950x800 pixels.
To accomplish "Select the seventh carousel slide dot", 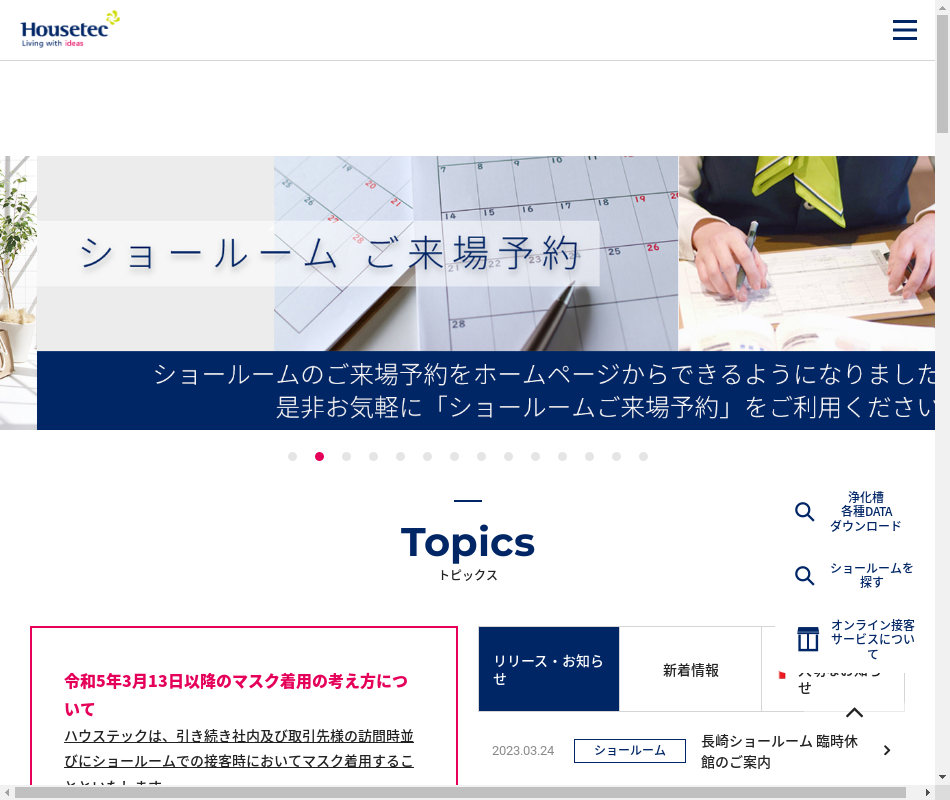I will [x=454, y=456].
